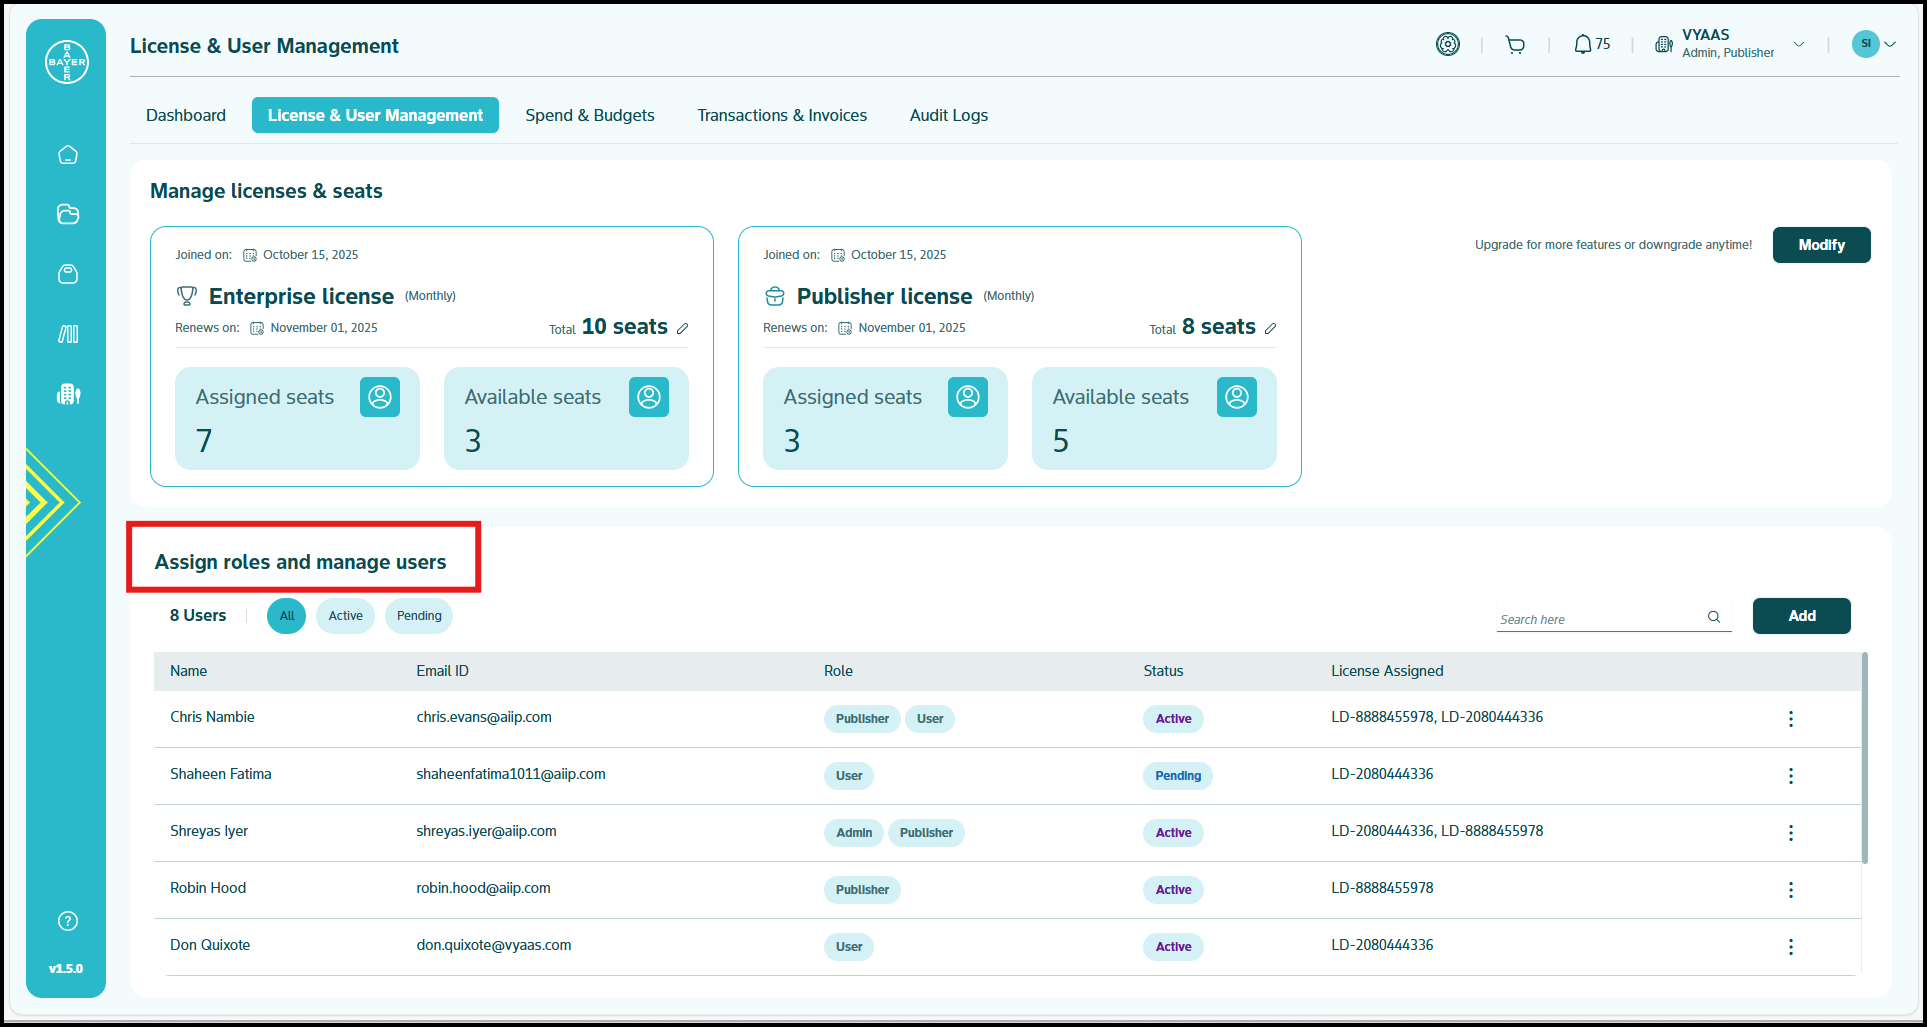The width and height of the screenshot is (1927, 1027).
Task: Open the options menu for Robin Hood
Action: [x=1790, y=890]
